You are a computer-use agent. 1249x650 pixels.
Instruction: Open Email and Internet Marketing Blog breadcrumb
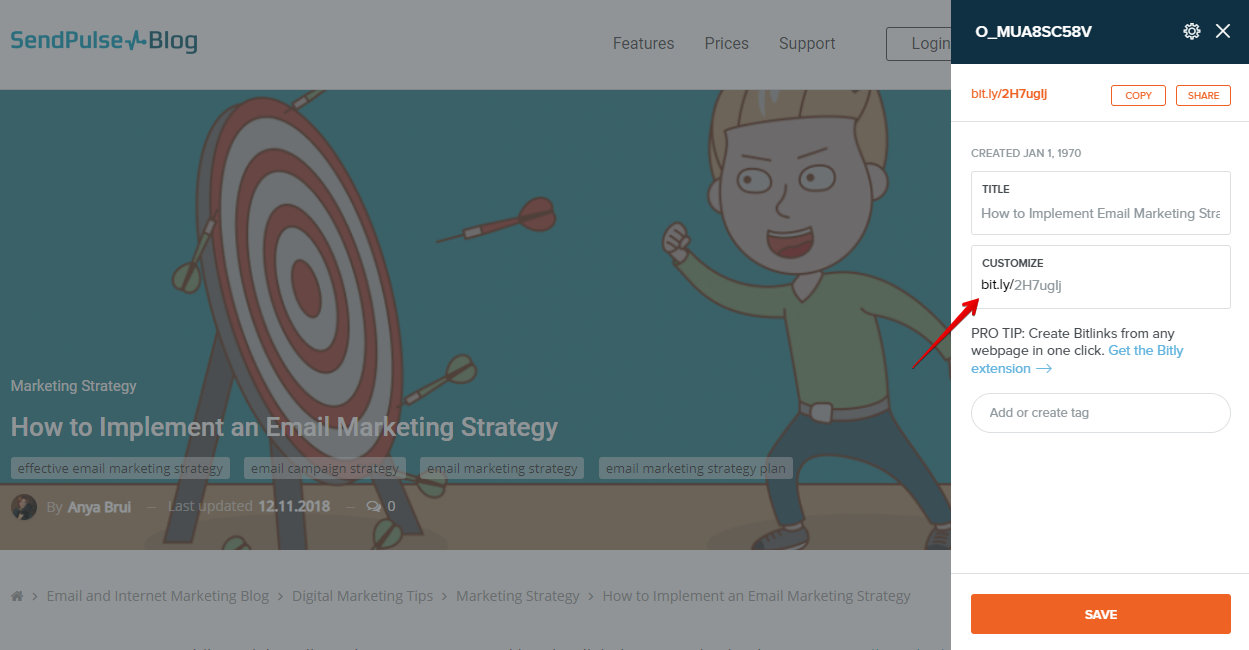[158, 596]
